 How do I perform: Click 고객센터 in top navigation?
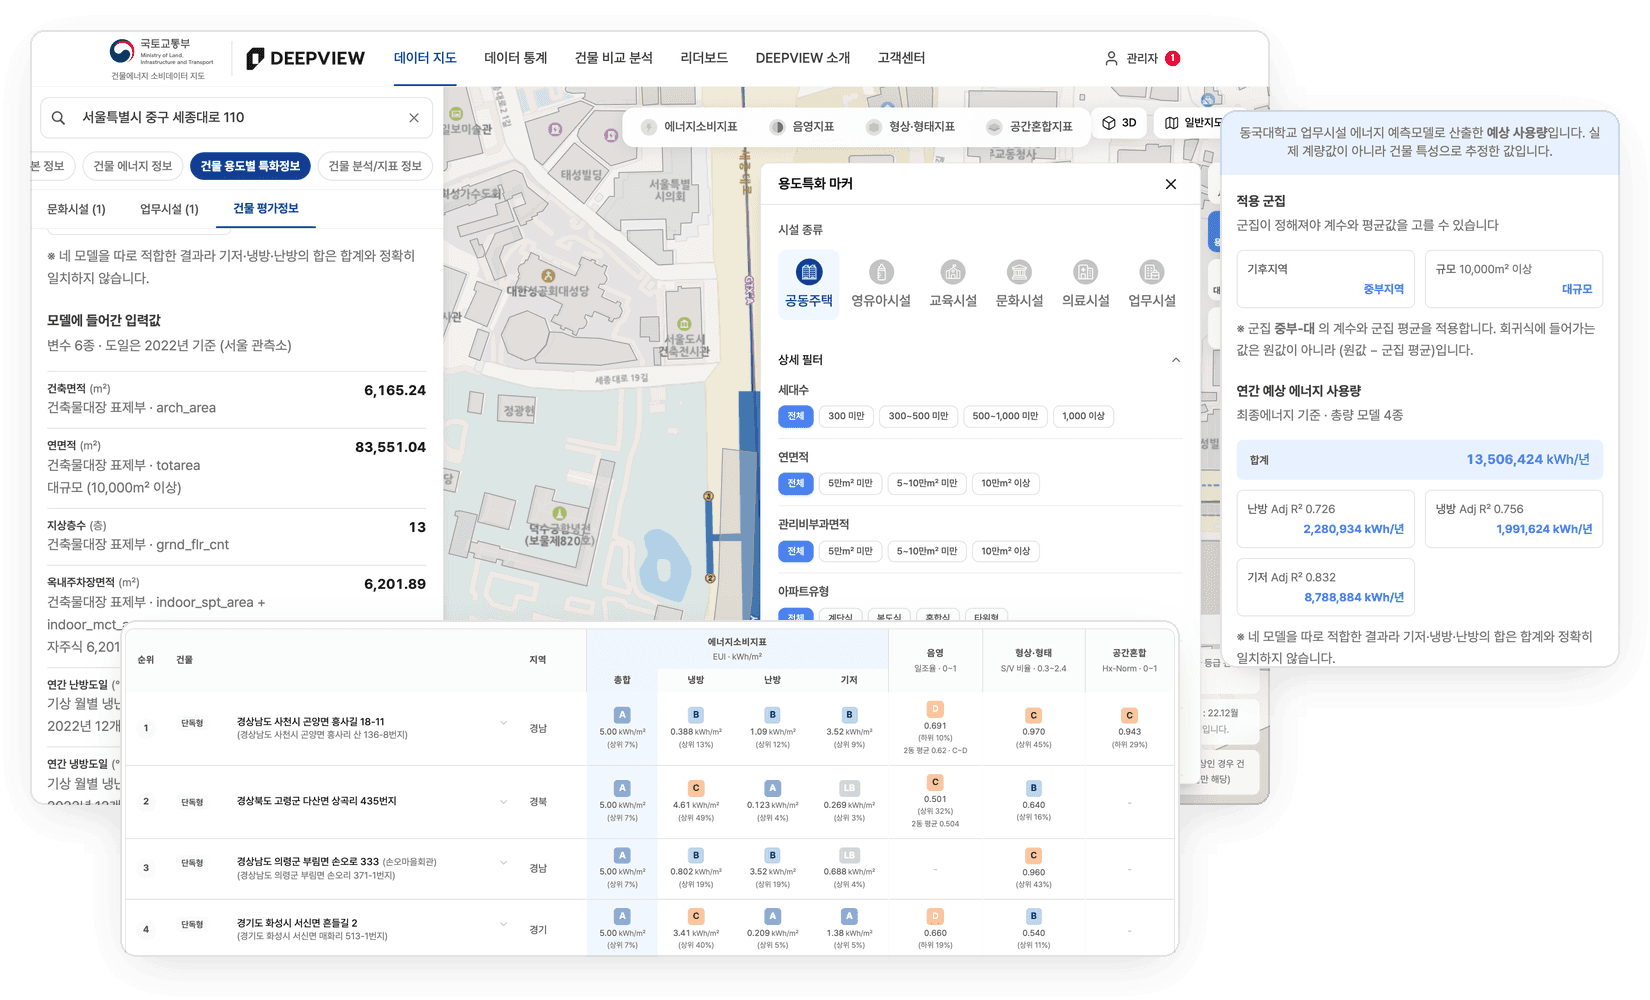coord(901,58)
